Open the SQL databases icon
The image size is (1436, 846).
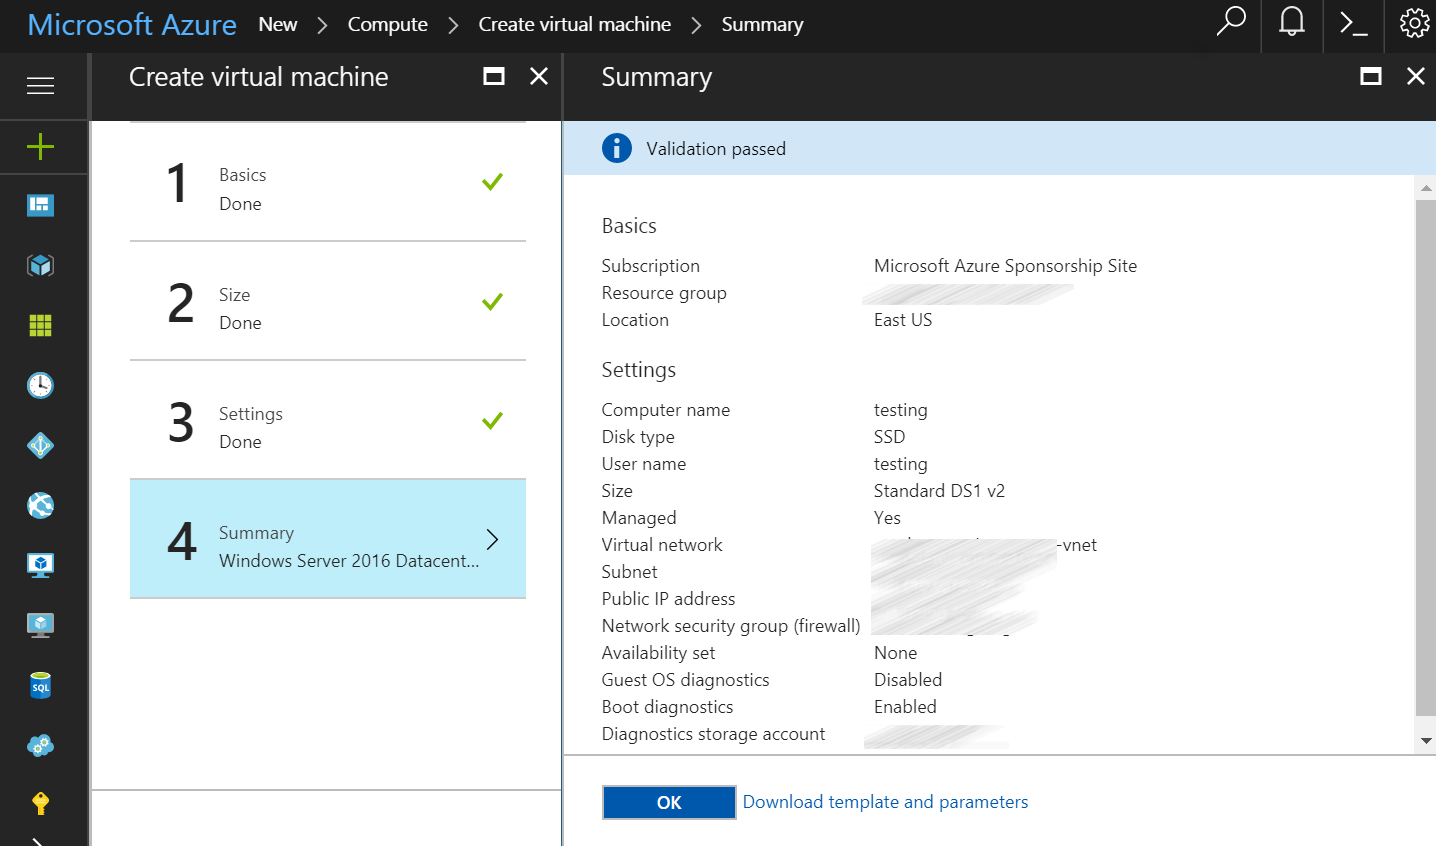[x=40, y=685]
